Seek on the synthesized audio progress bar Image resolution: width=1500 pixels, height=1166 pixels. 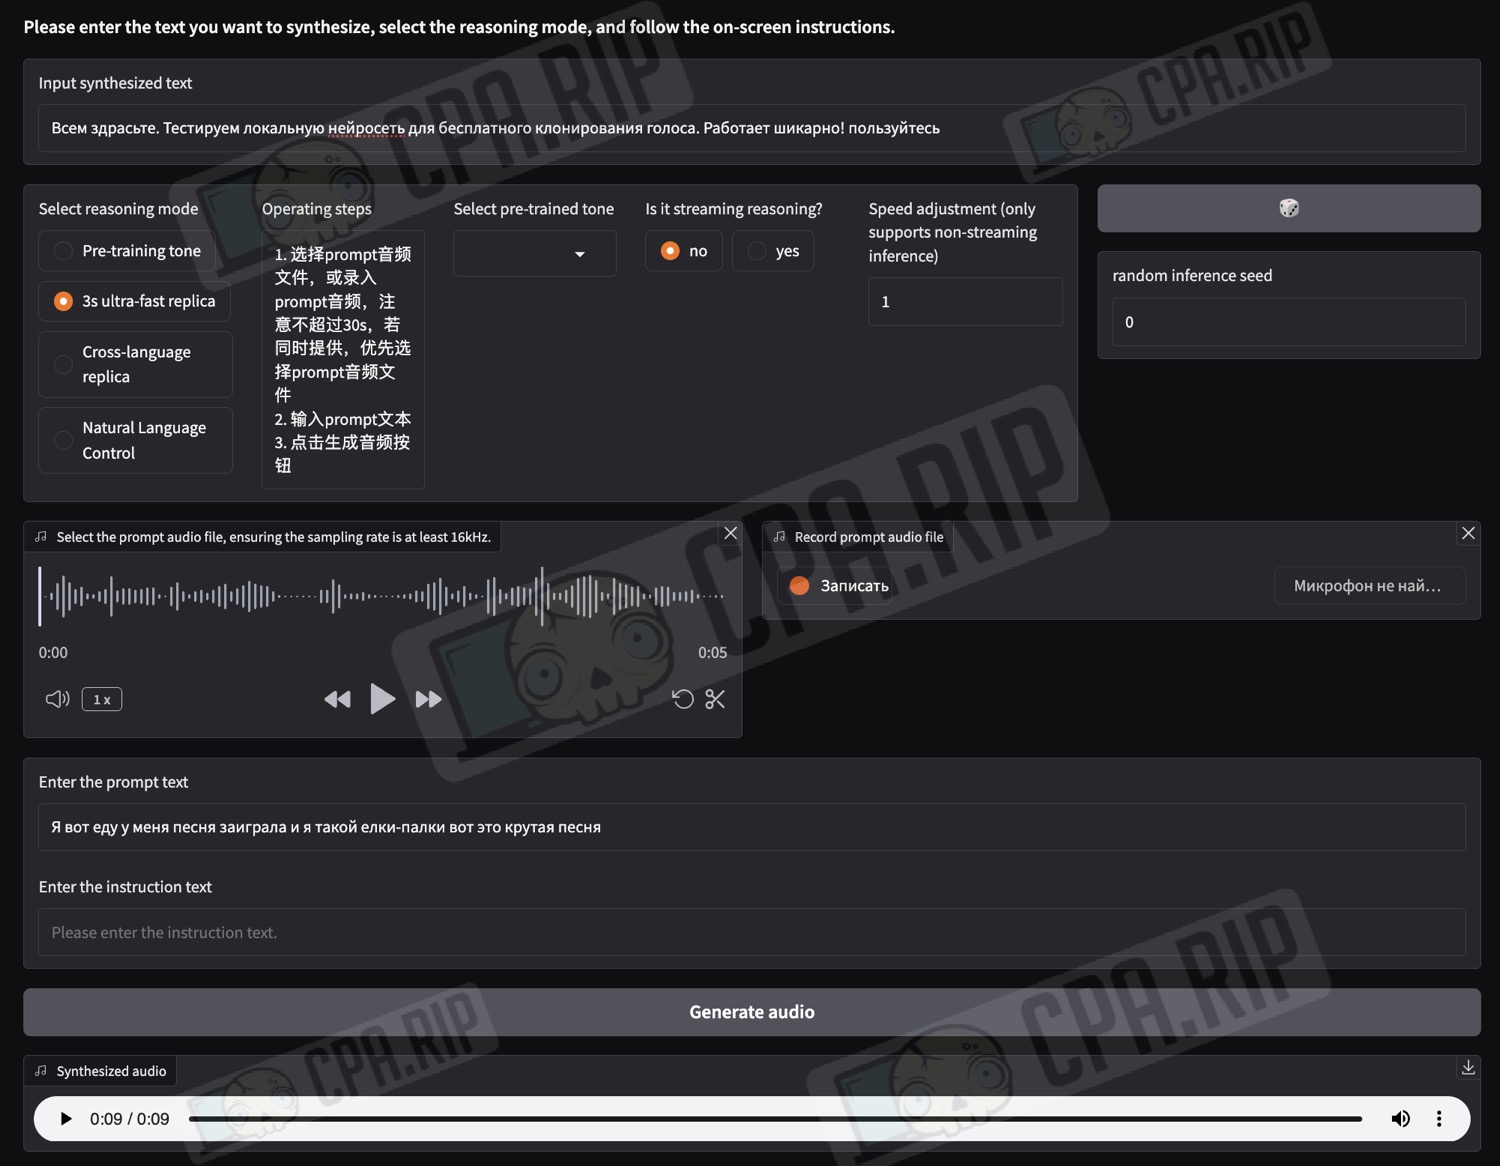point(775,1119)
